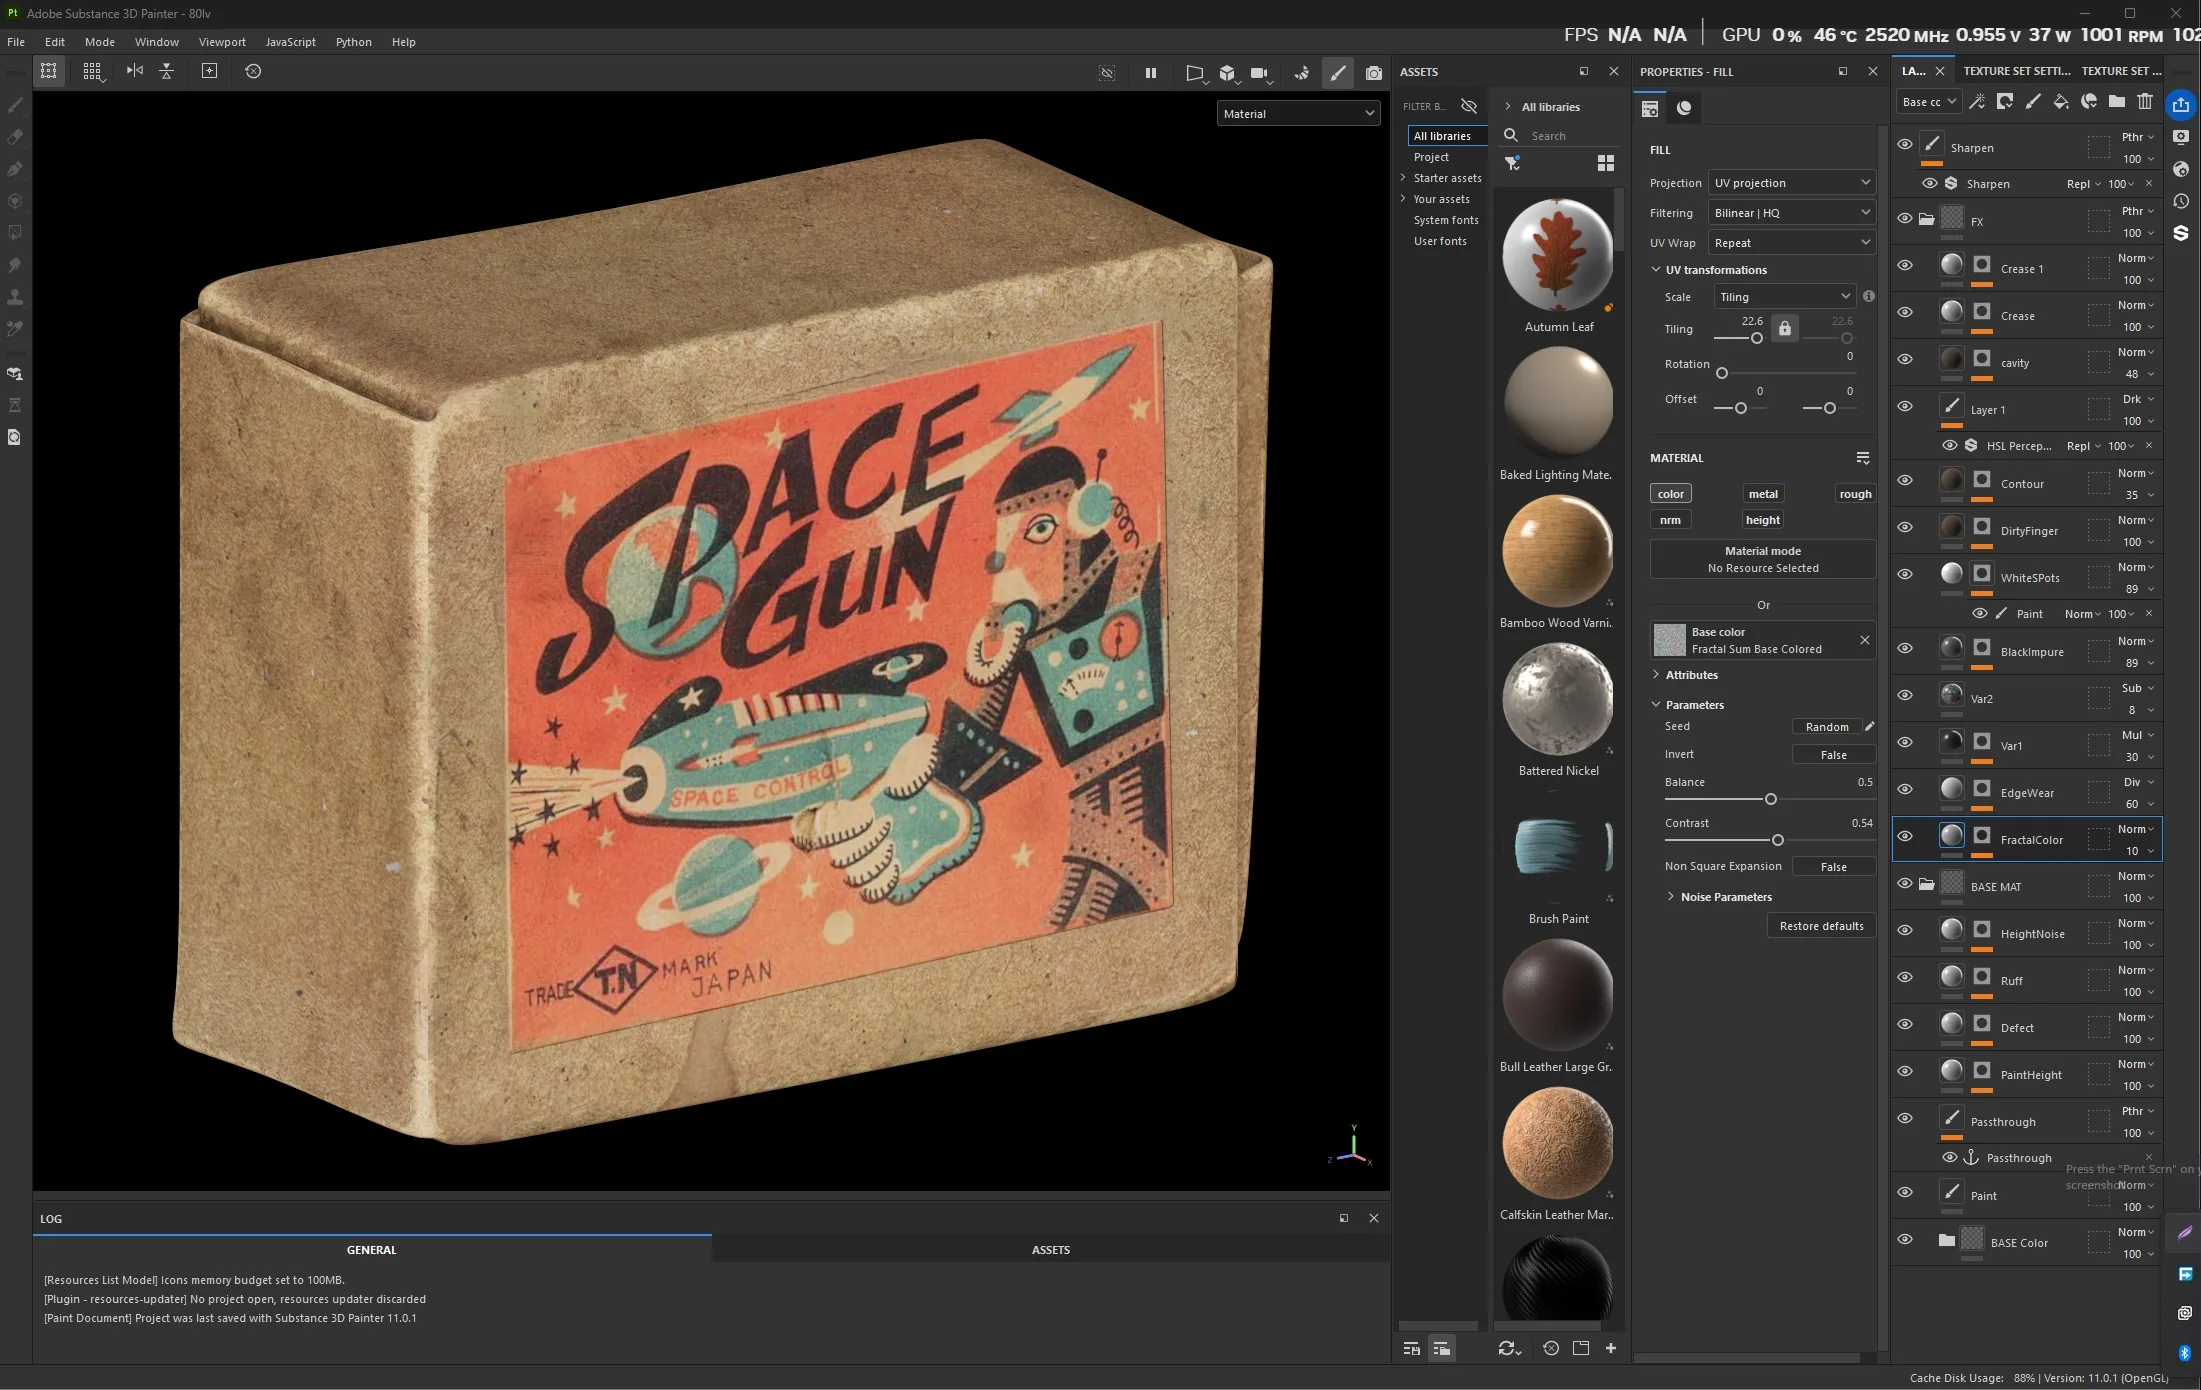Open the JavaScript menu
Image resolution: width=2201 pixels, height=1390 pixels.
click(291, 42)
